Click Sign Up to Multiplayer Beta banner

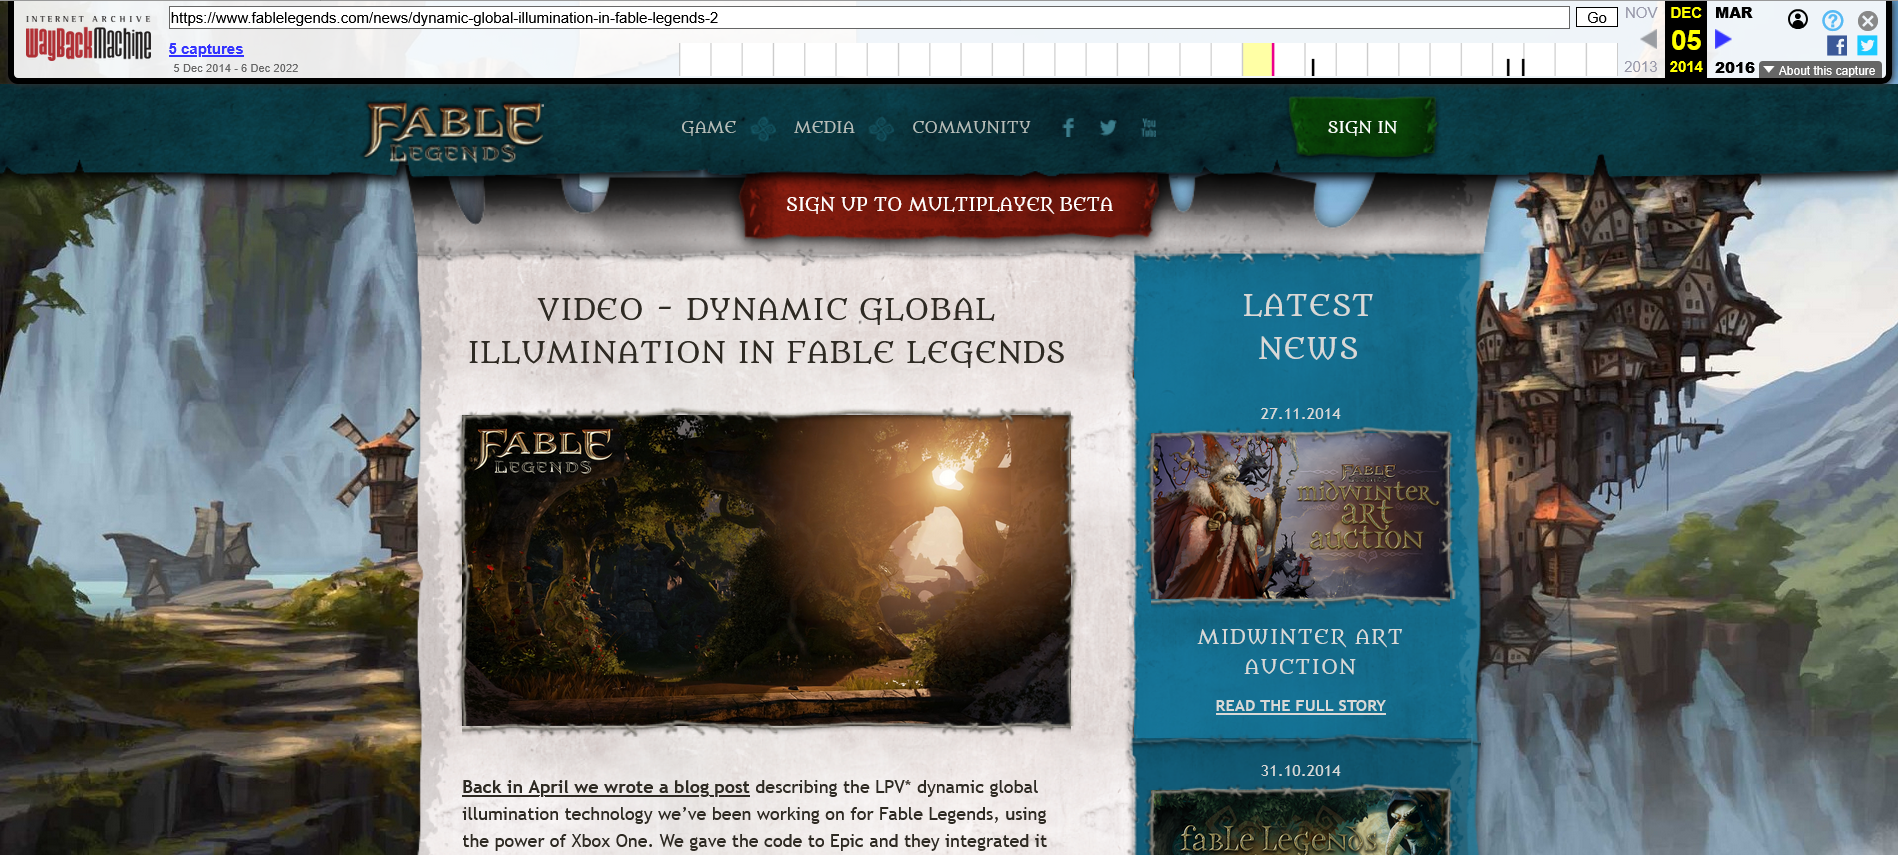(949, 205)
